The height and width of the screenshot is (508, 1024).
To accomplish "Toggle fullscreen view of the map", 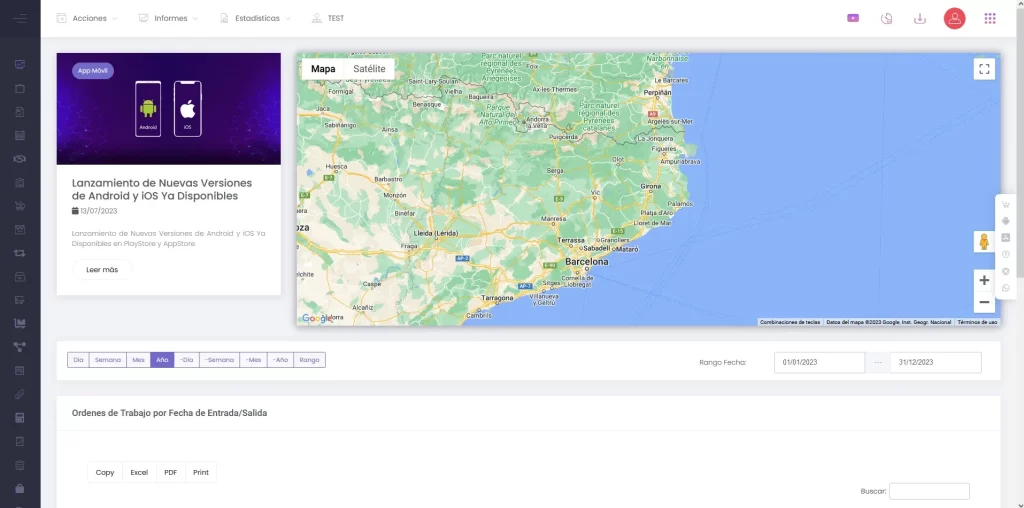I will point(984,69).
